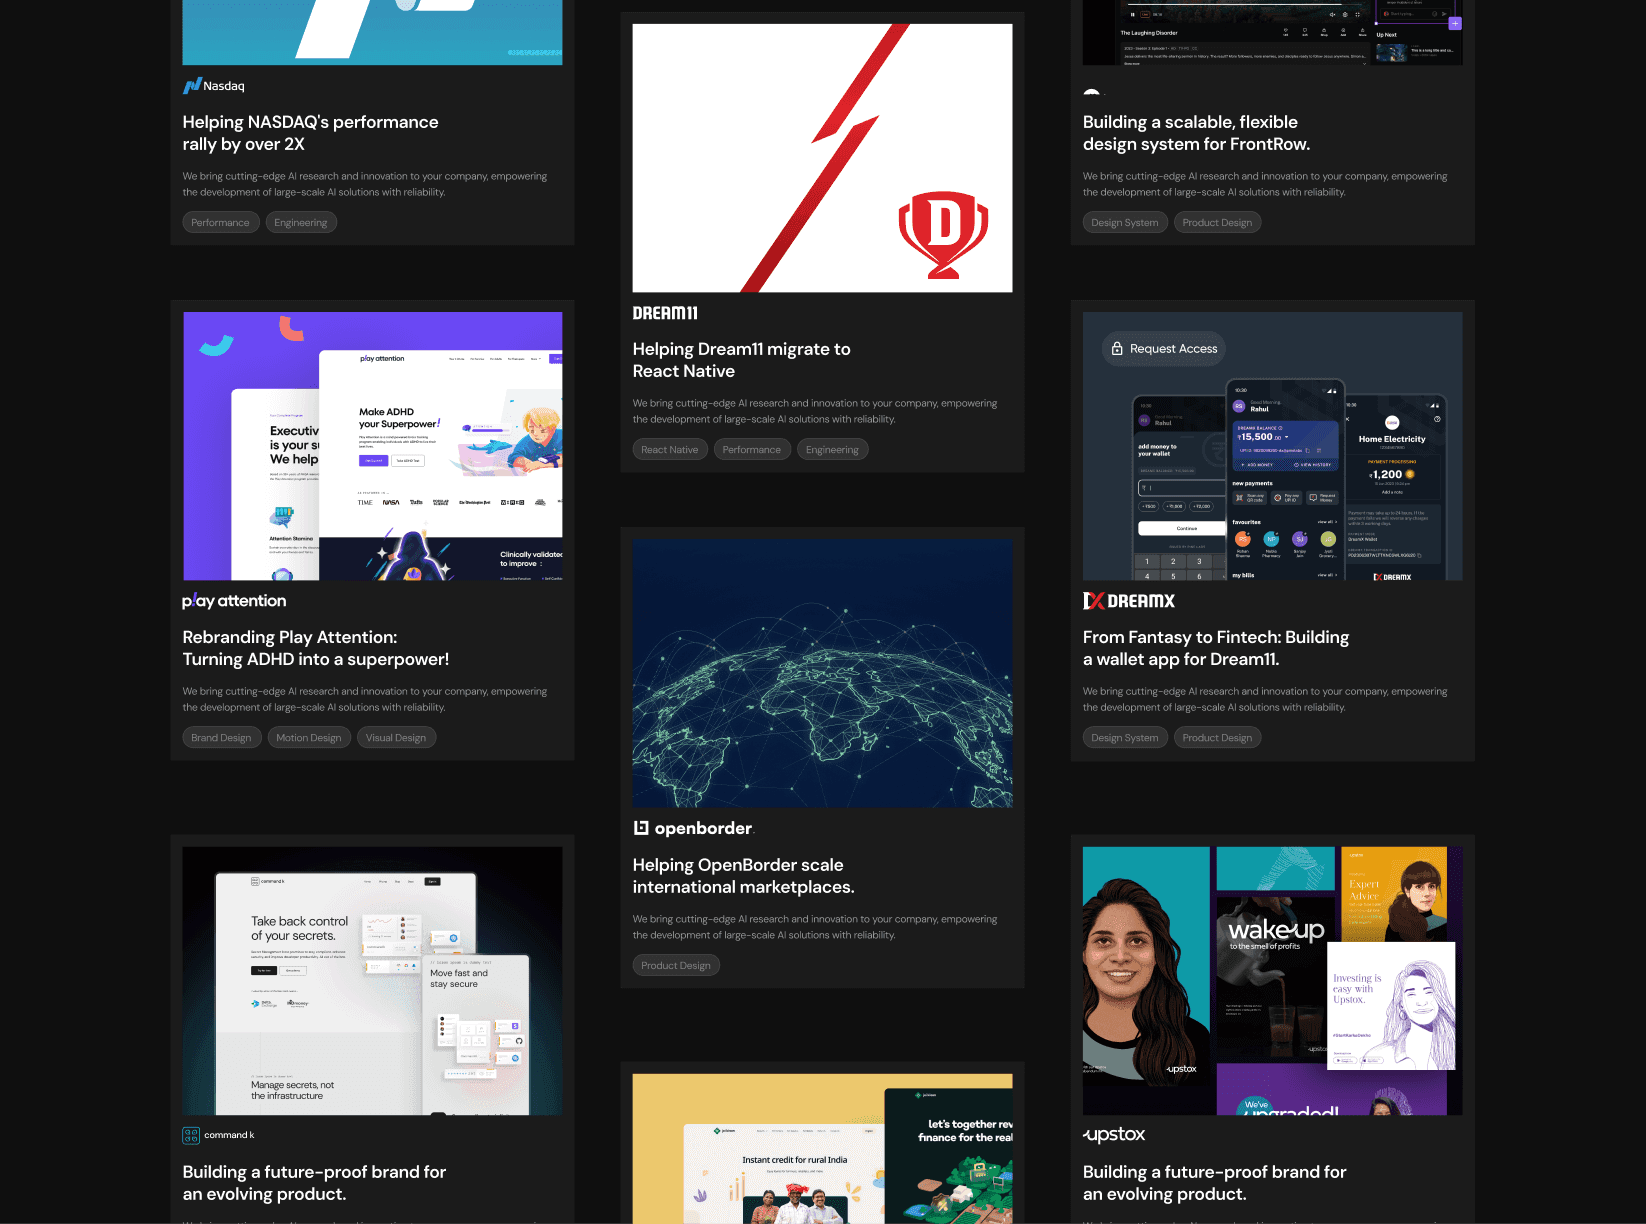Select the Brand Design tag
Screen dimensions: 1646x1224
pyautogui.click(x=221, y=738)
